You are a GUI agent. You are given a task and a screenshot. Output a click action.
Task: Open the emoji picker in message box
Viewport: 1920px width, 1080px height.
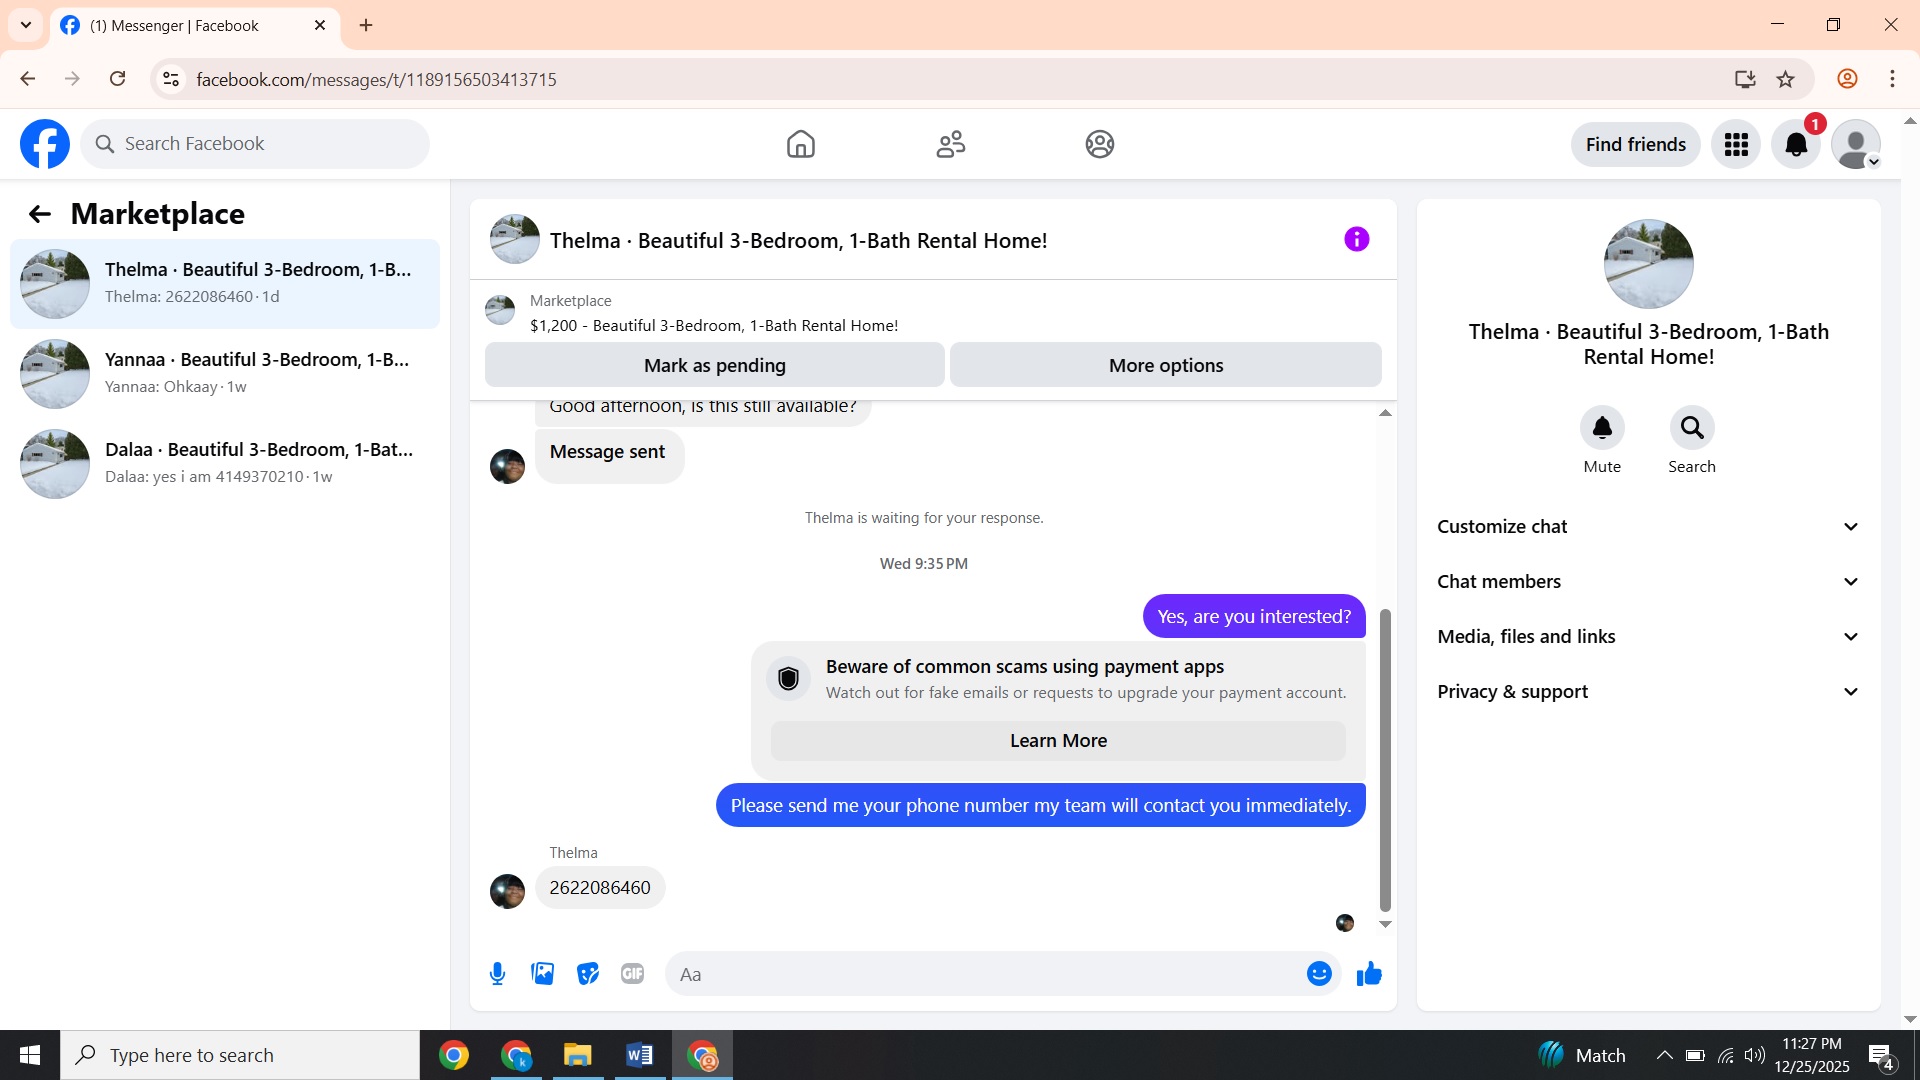pos(1319,974)
